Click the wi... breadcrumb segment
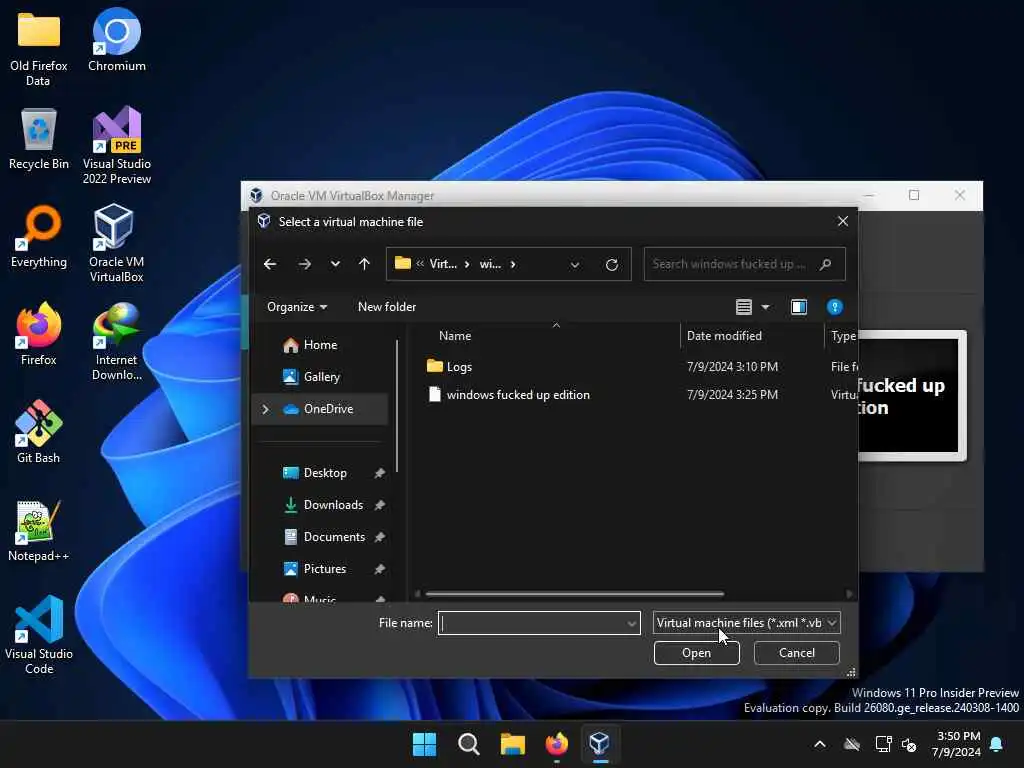This screenshot has height=768, width=1024. [x=490, y=264]
